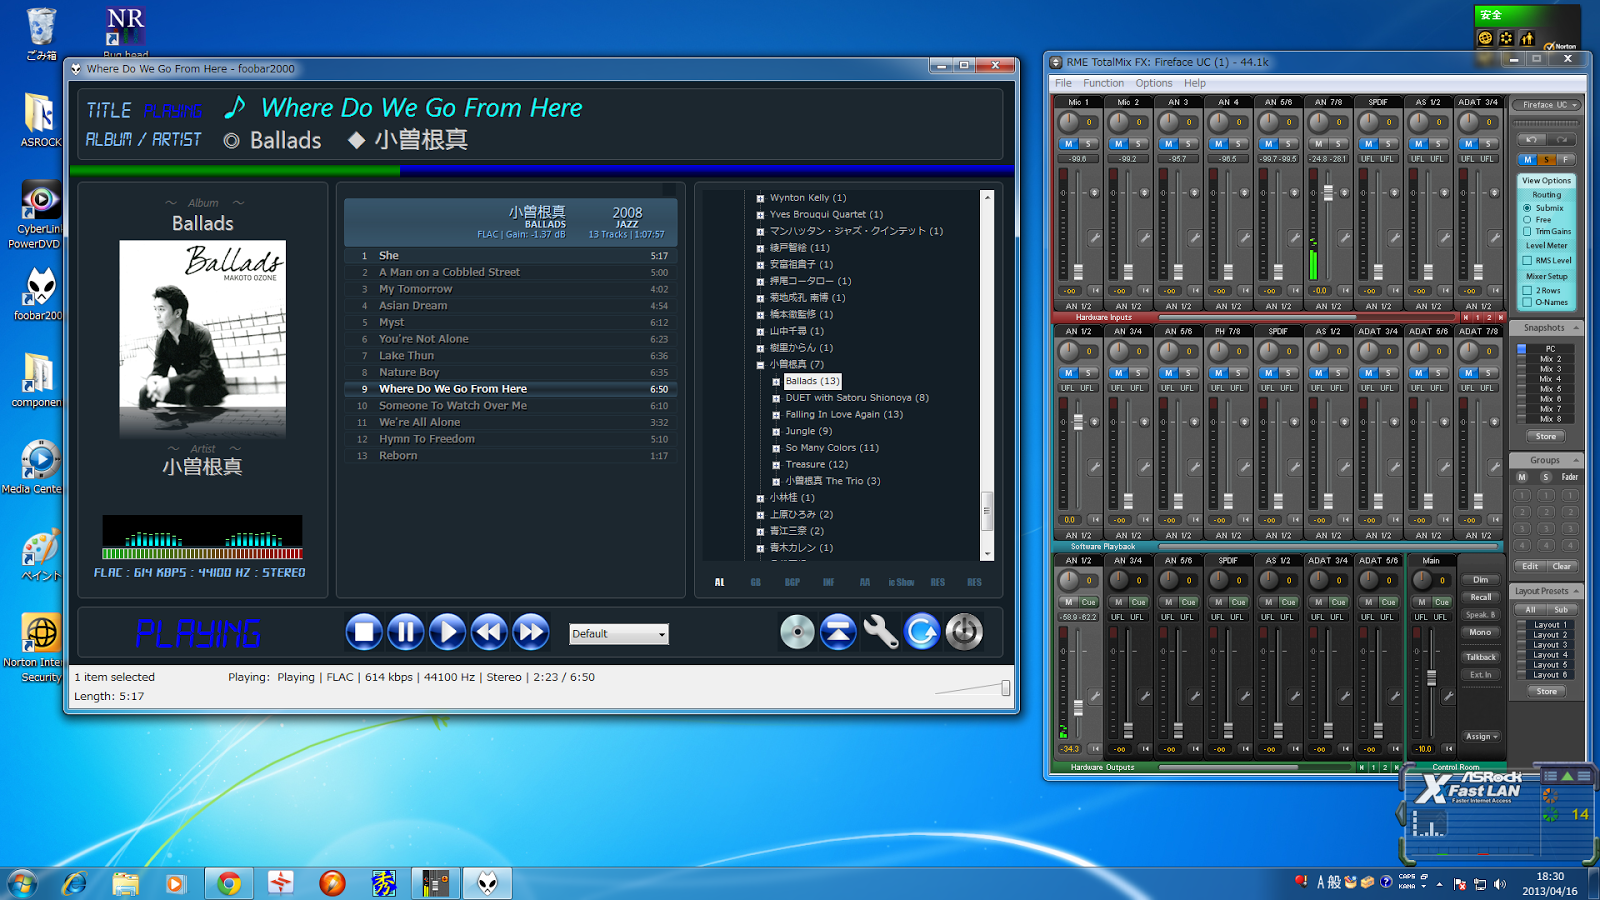
Task: Click the Undo arrow in TotalMix
Action: coord(1530,140)
